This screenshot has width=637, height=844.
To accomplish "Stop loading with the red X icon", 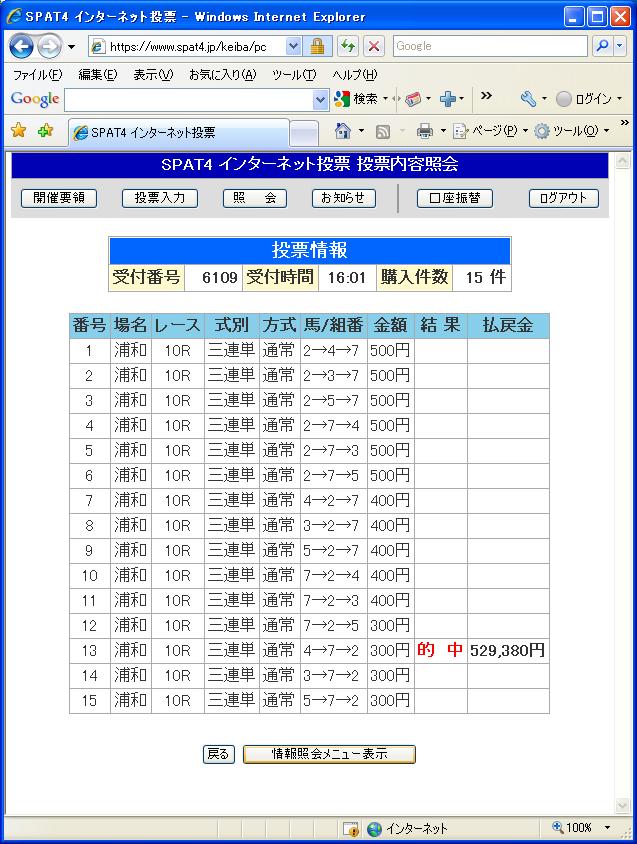I will [x=374, y=46].
